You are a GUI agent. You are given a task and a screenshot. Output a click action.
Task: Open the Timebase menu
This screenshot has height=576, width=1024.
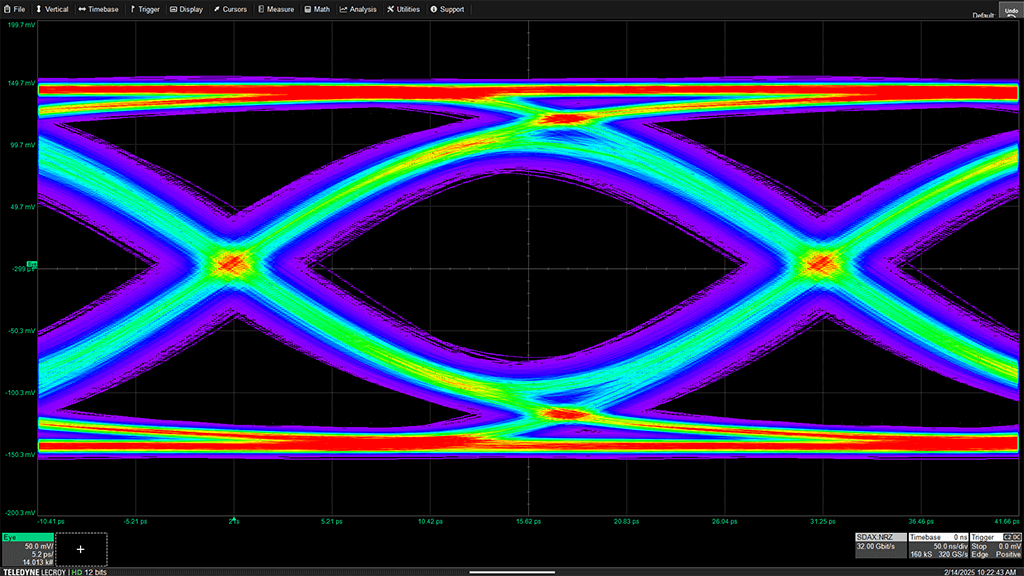coord(98,9)
